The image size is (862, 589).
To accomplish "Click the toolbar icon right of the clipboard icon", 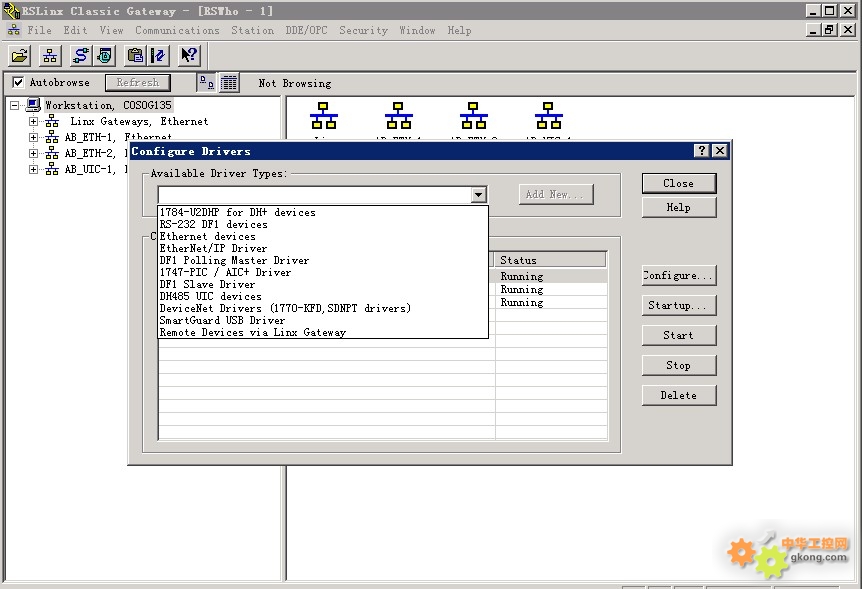I will click(158, 55).
